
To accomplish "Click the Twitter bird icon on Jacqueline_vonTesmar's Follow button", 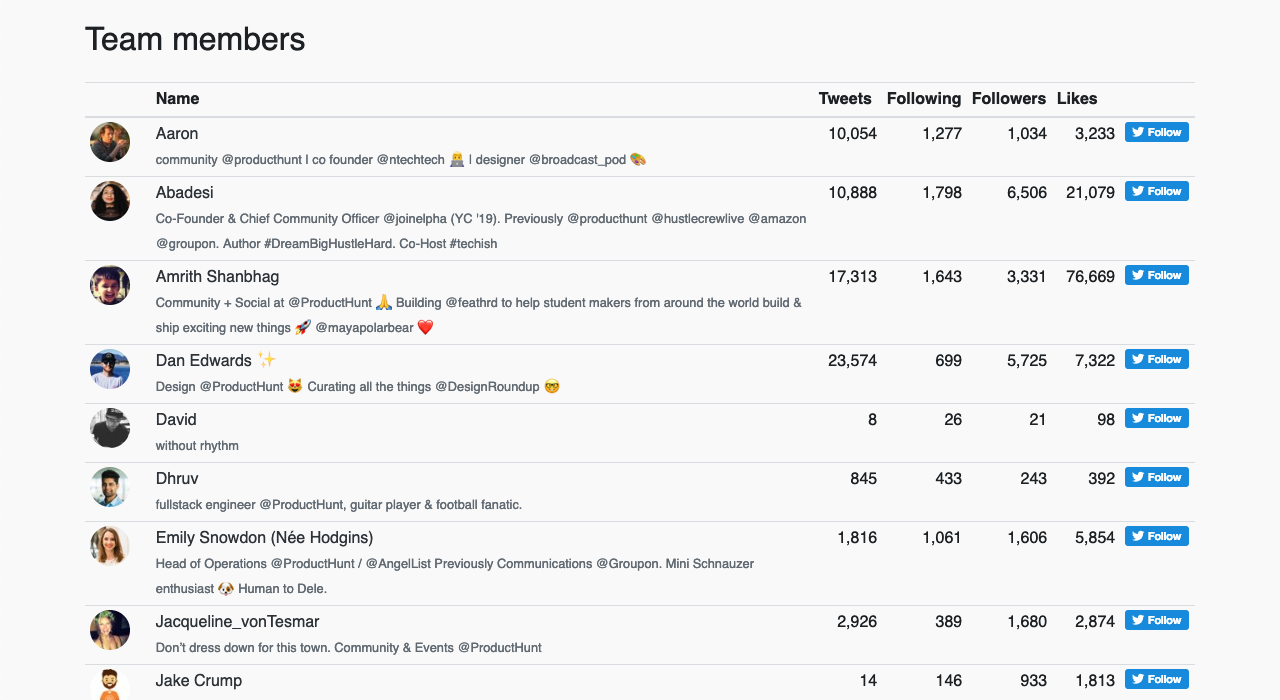I will click(1137, 619).
